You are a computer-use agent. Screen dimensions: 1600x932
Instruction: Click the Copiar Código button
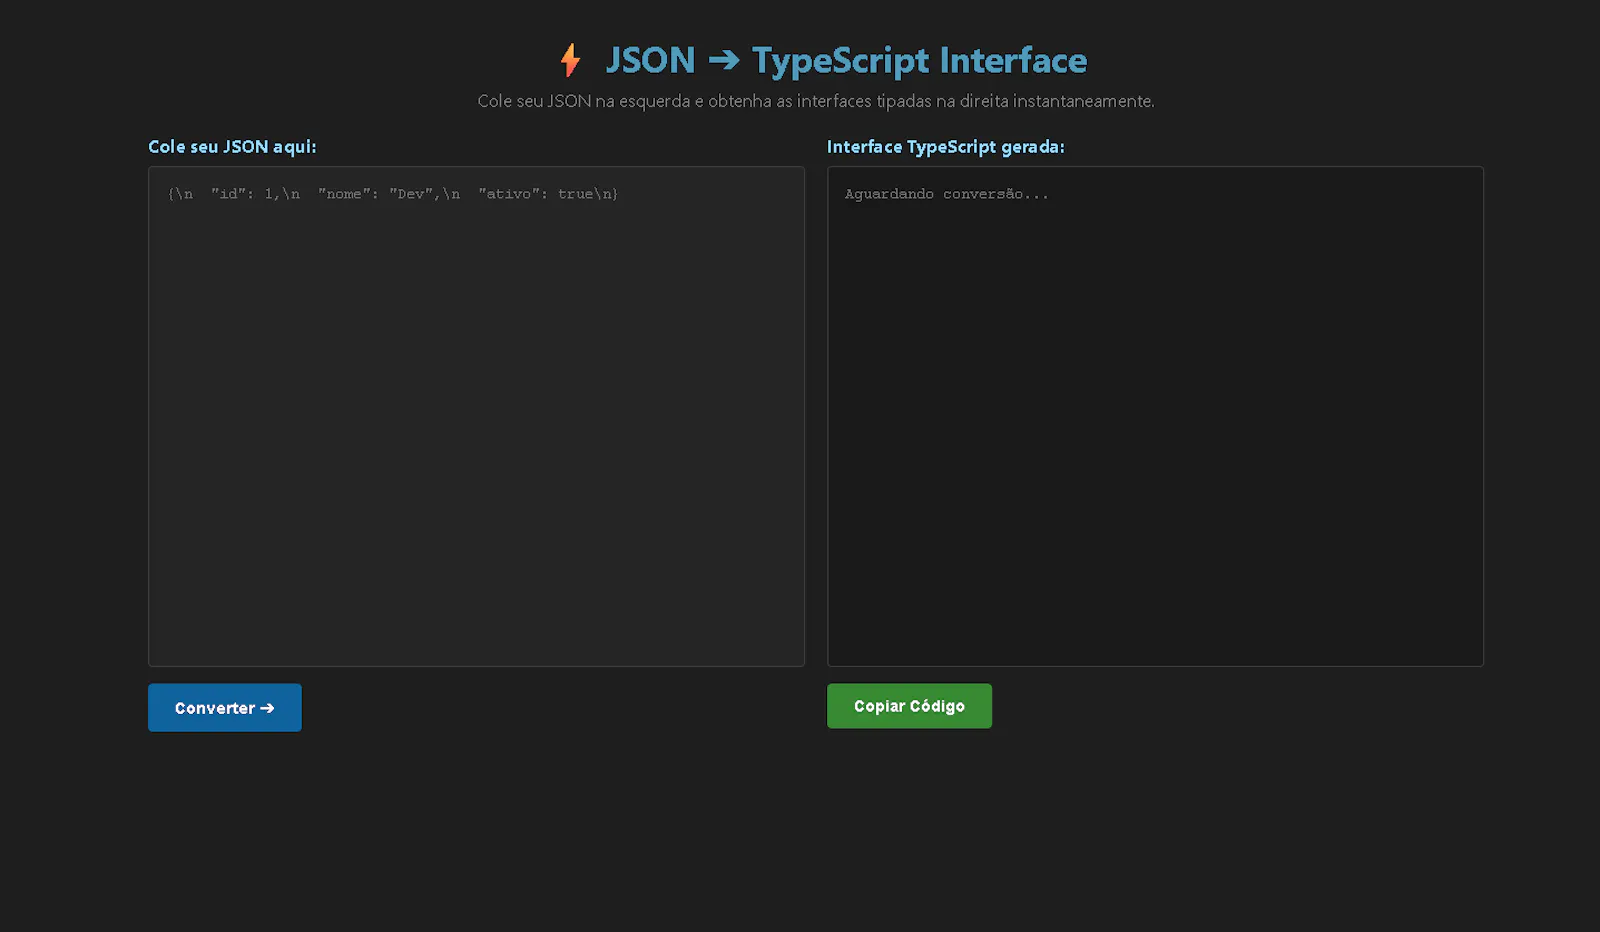[x=909, y=706]
